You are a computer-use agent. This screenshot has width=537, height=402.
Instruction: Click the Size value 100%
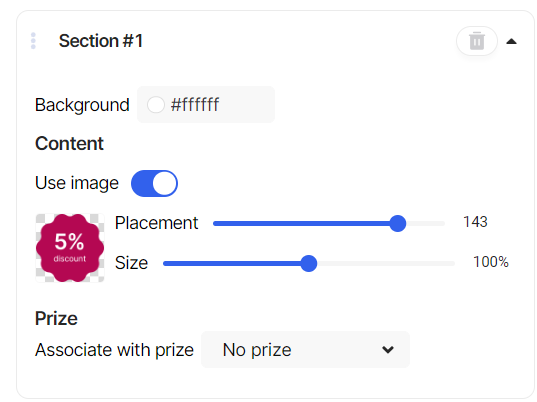pos(490,262)
